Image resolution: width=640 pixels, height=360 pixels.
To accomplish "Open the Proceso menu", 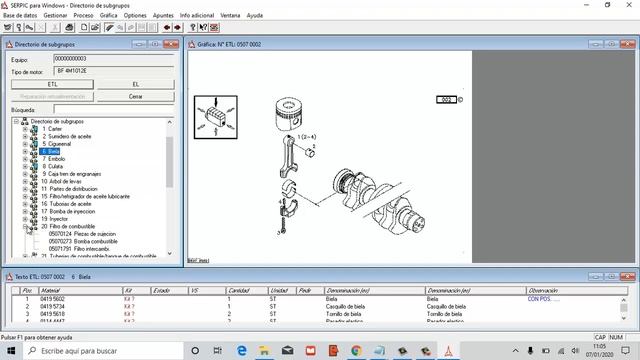I will click(83, 15).
